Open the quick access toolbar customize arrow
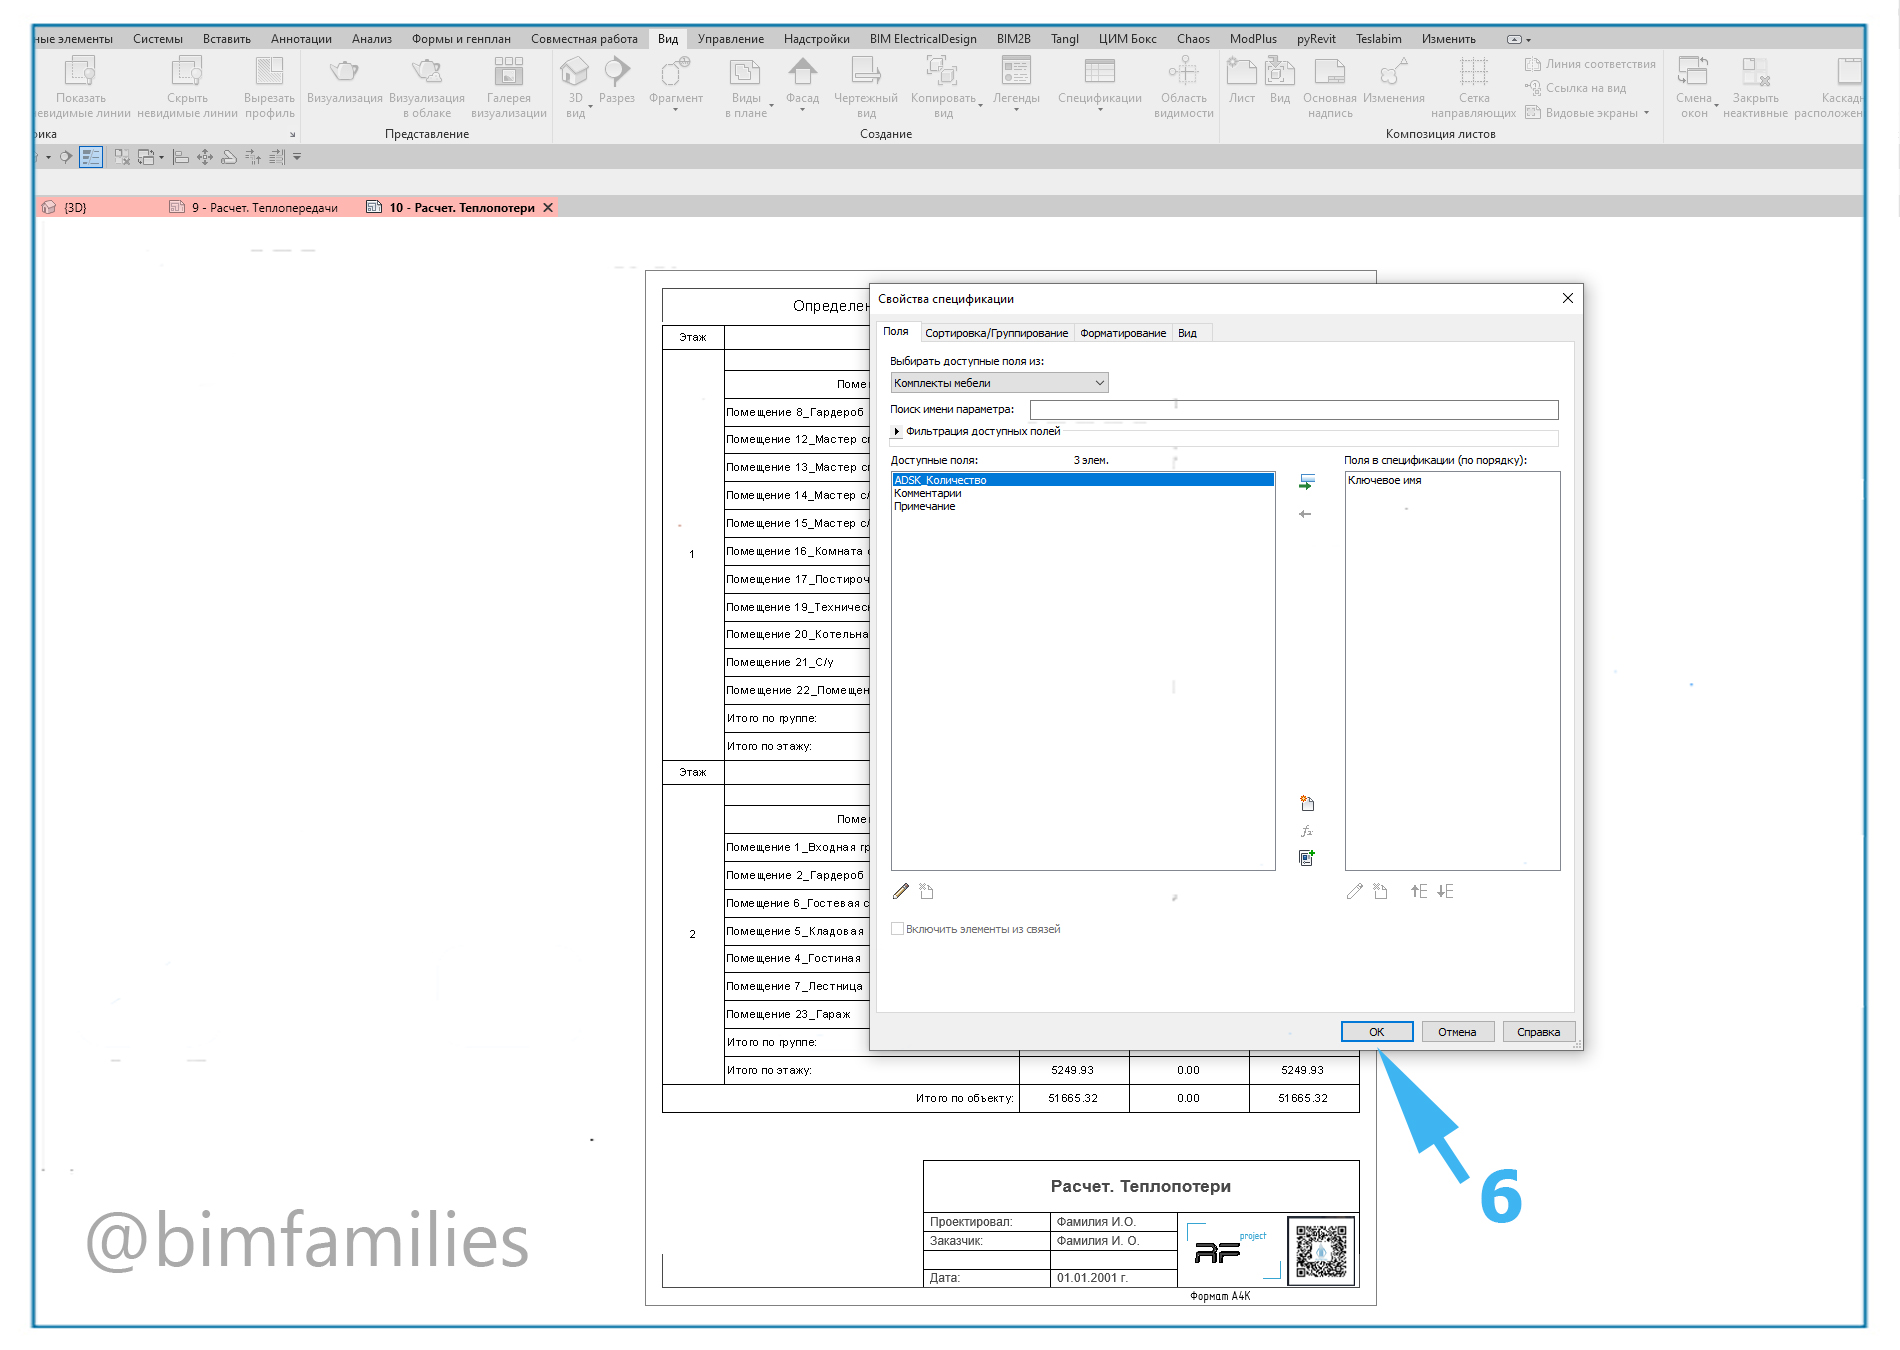This screenshot has width=1900, height=1350. (x=297, y=157)
